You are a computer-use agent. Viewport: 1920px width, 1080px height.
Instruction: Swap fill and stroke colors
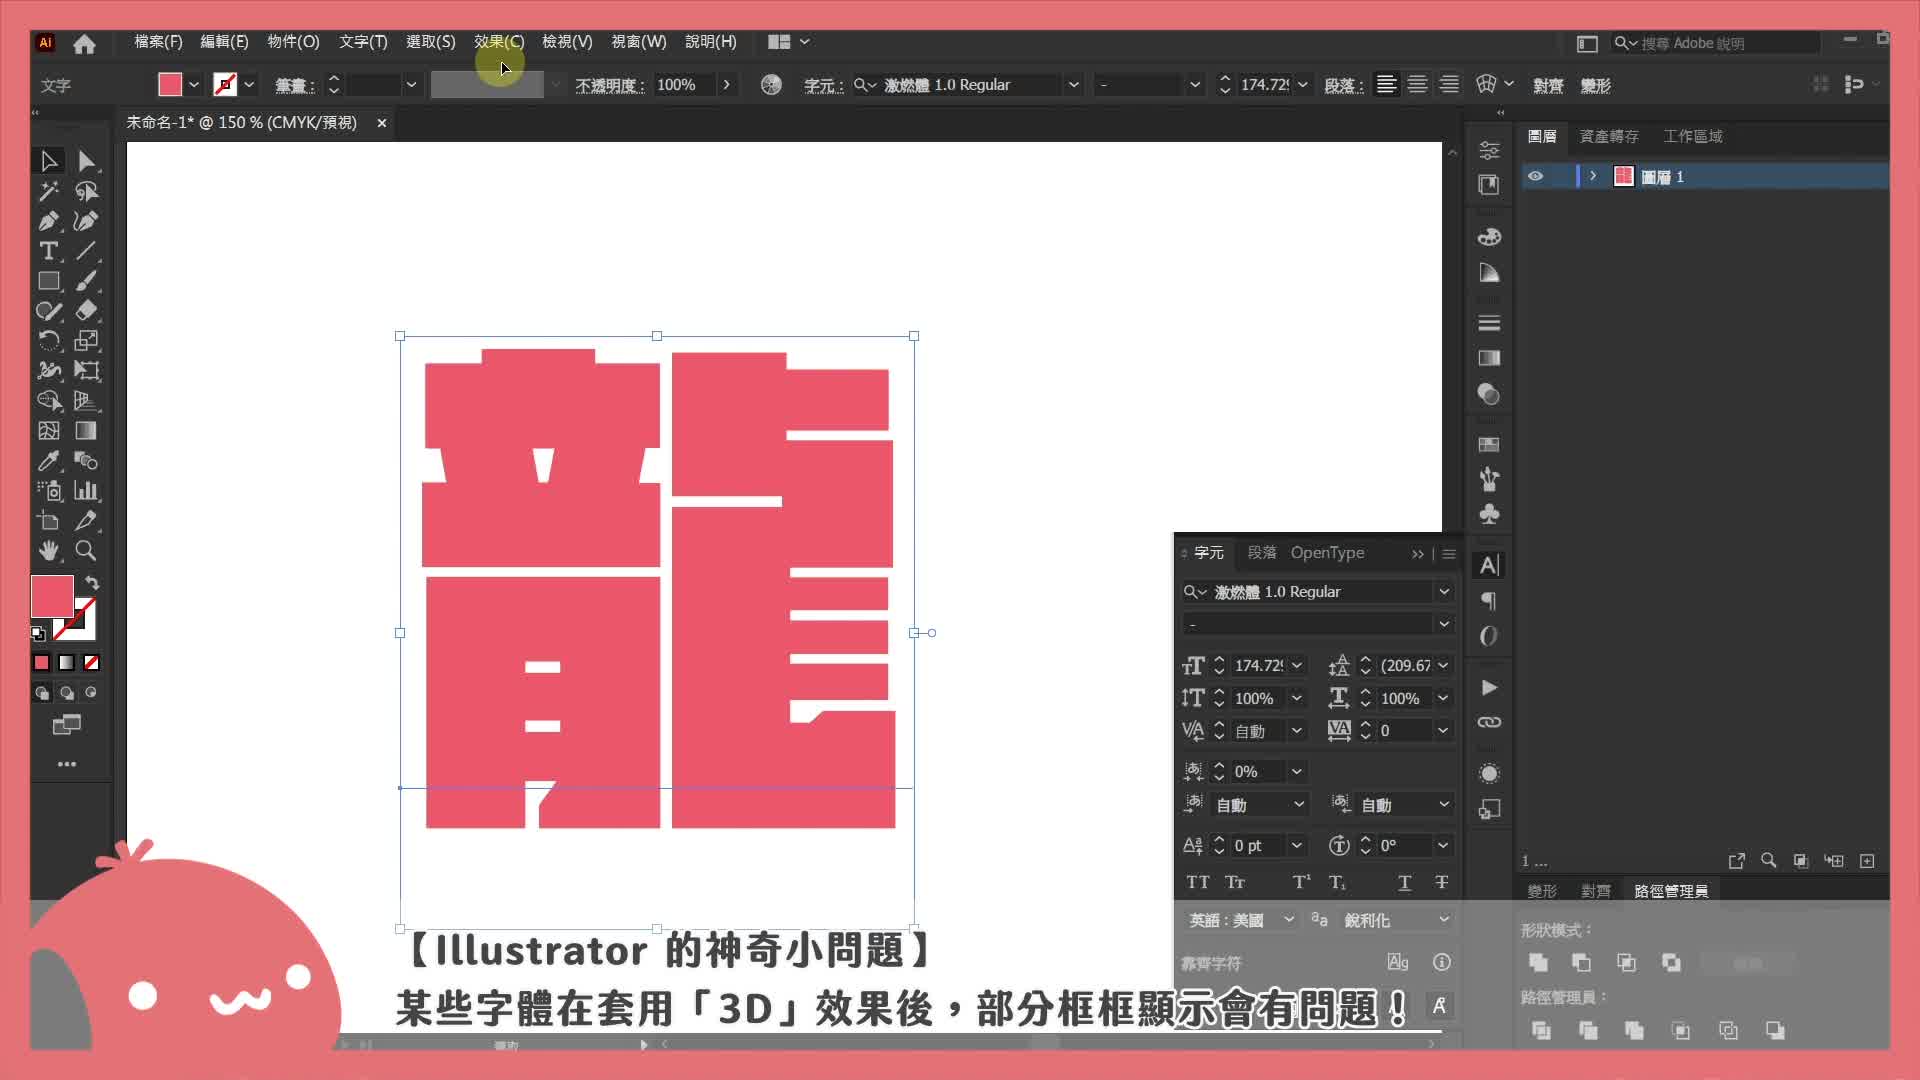[x=92, y=583]
